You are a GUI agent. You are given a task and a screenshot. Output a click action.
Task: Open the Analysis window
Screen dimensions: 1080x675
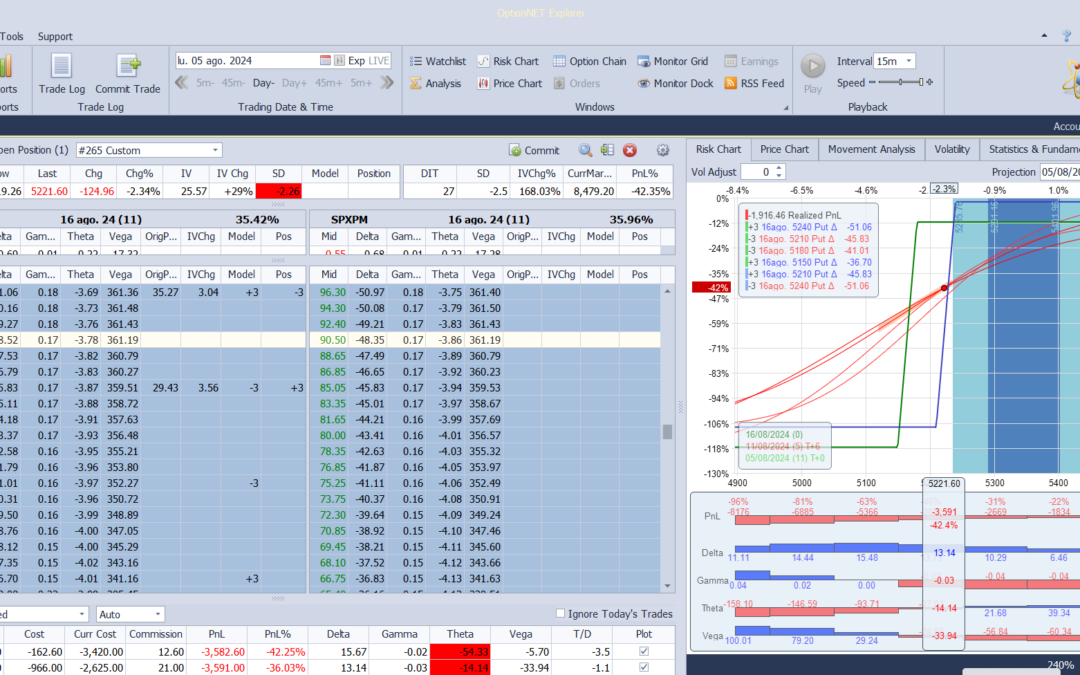click(435, 83)
